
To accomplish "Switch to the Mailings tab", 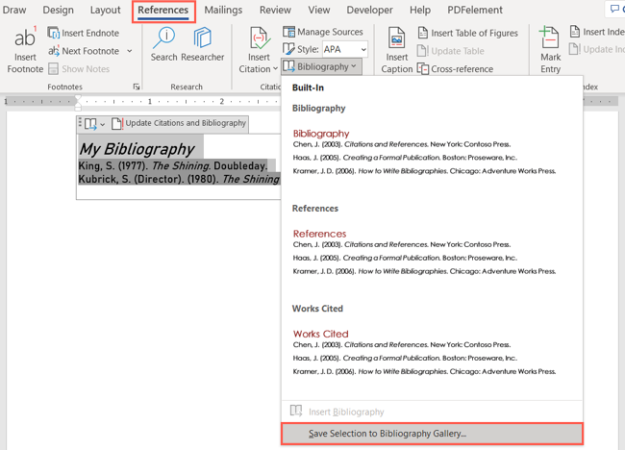I will pyautogui.click(x=223, y=10).
